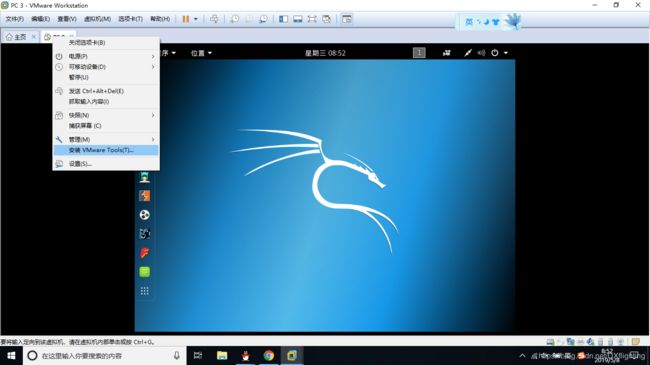The image size is (650, 365).
Task: Click 安装 VMware Tools(T)... entry
Action: [x=106, y=150]
